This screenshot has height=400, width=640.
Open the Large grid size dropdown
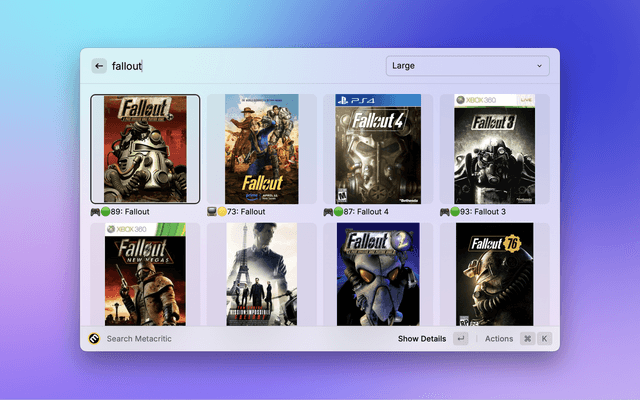tap(467, 66)
